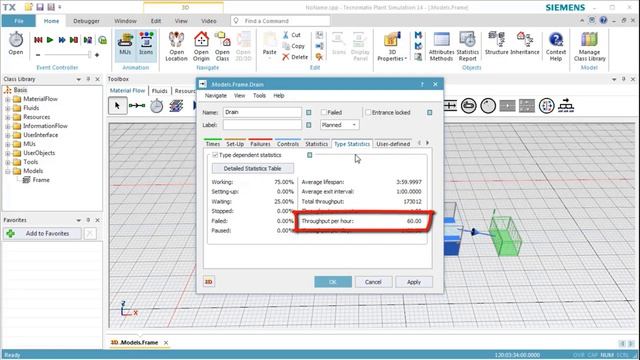Open the Detailed Statistics Table
640x360 pixels.
(252, 168)
